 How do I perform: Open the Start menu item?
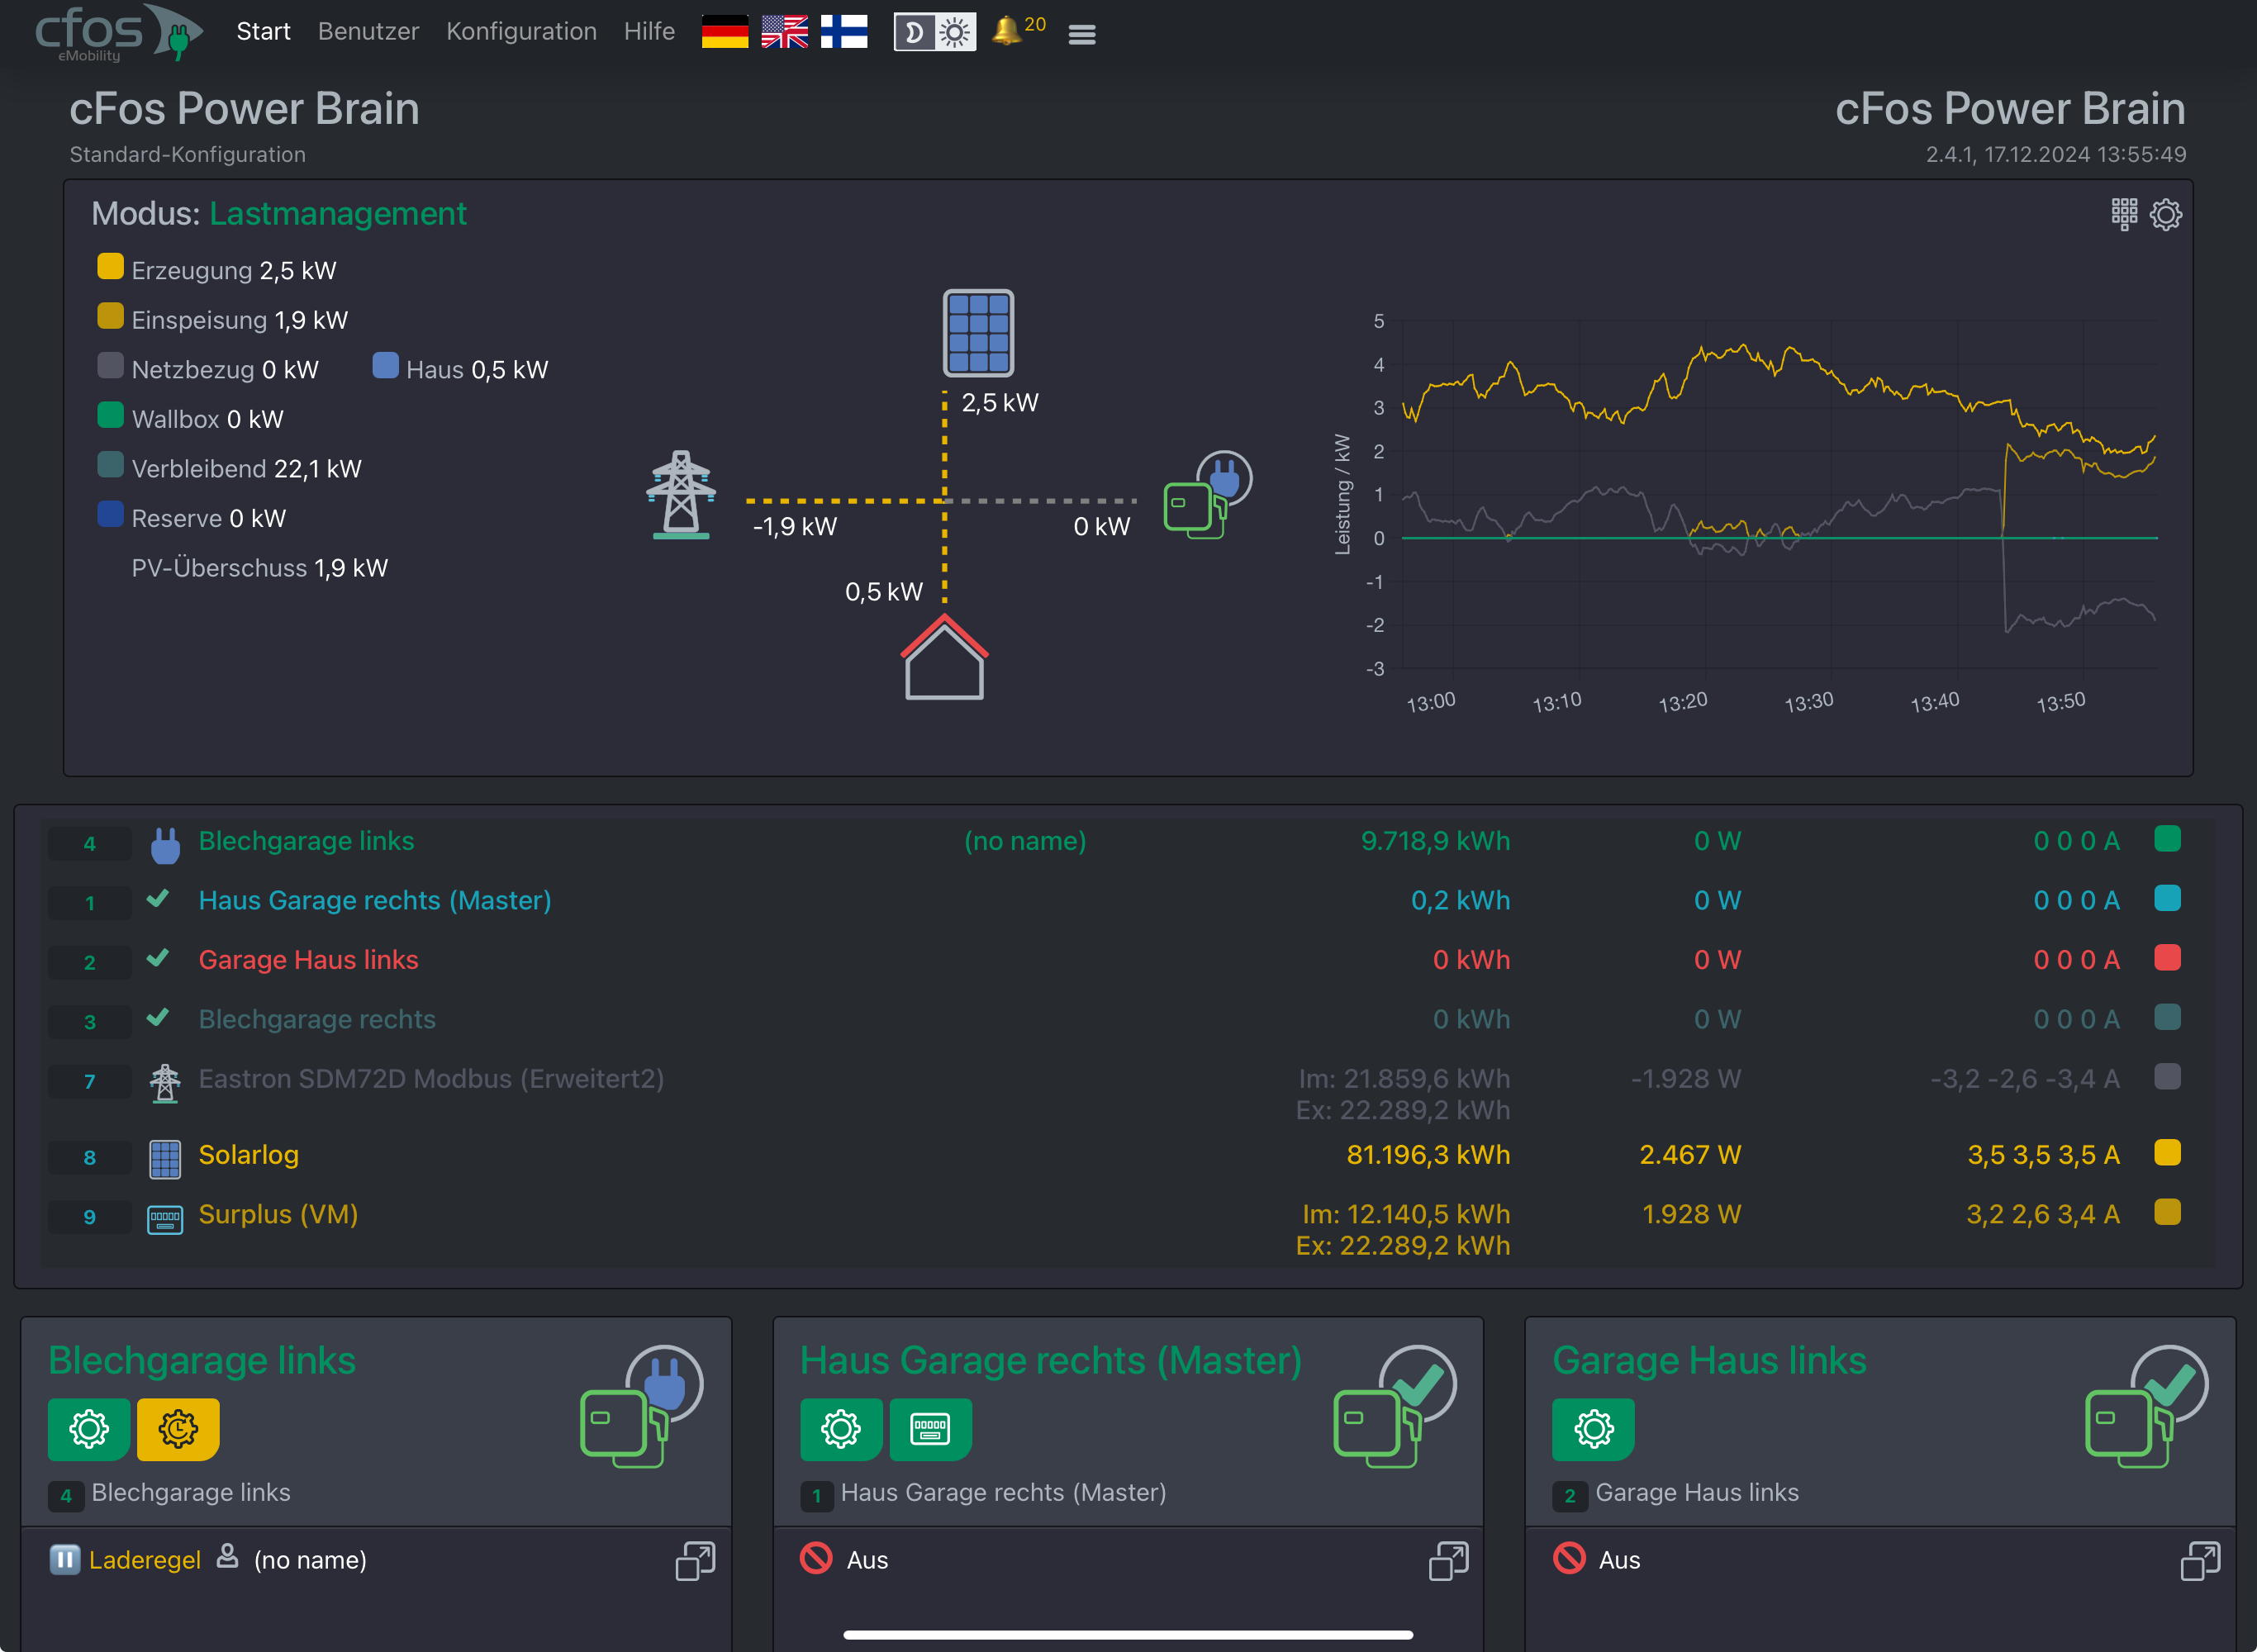[x=263, y=32]
